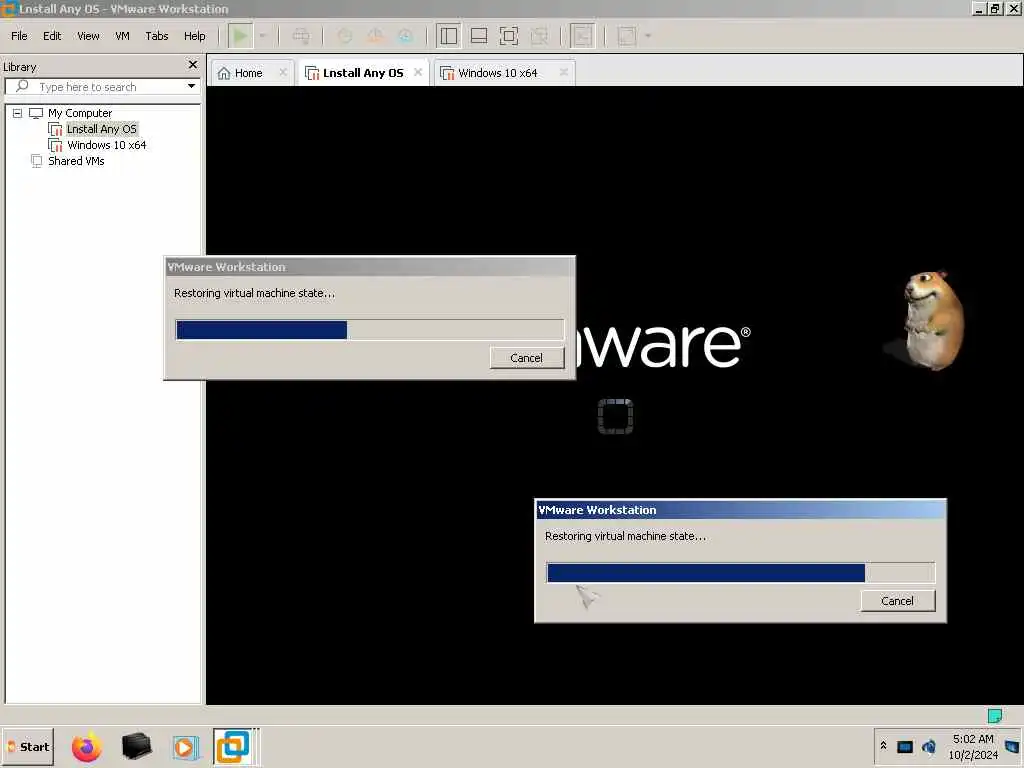This screenshot has height=768, width=1024.
Task: Toggle the Show Library sidebar icon
Action: pos(449,35)
